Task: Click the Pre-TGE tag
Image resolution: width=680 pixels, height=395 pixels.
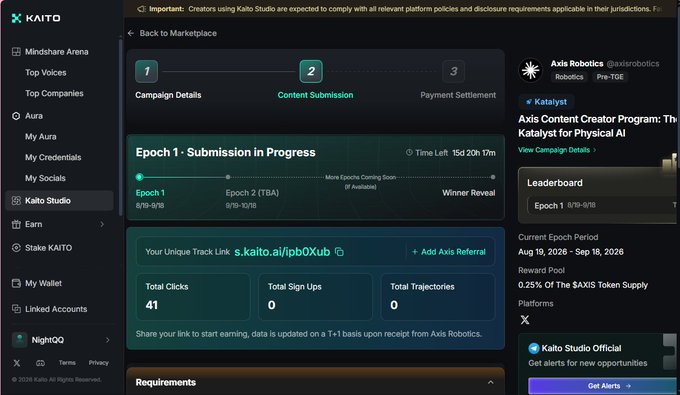Action: pos(610,77)
